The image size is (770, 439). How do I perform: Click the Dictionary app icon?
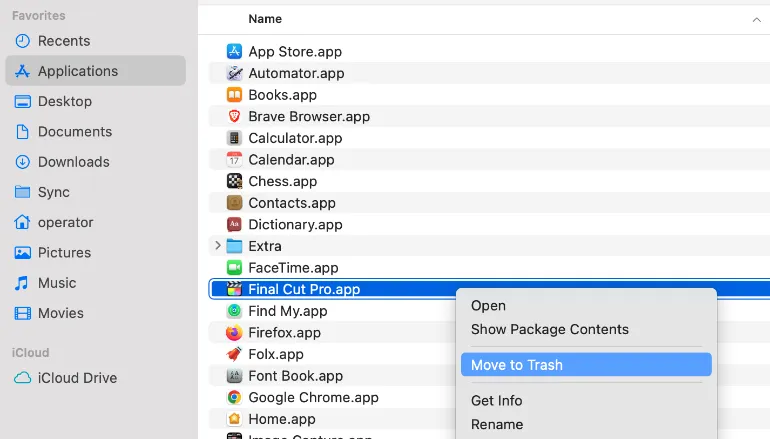pyautogui.click(x=234, y=224)
